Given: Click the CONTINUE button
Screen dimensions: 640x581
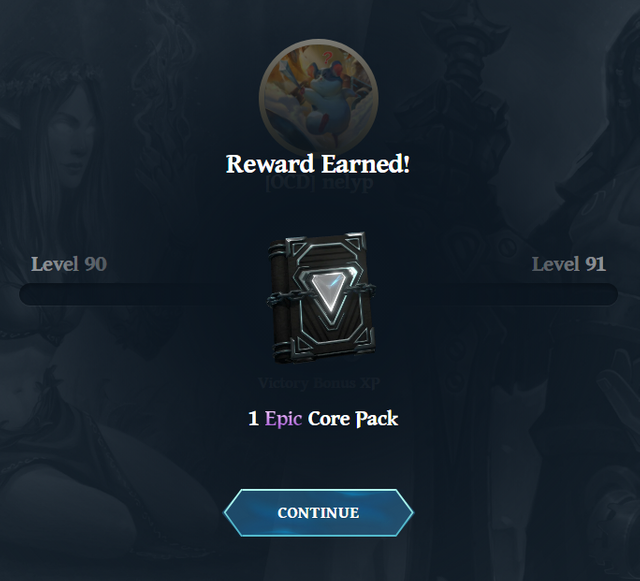Looking at the screenshot, I should coord(318,513).
